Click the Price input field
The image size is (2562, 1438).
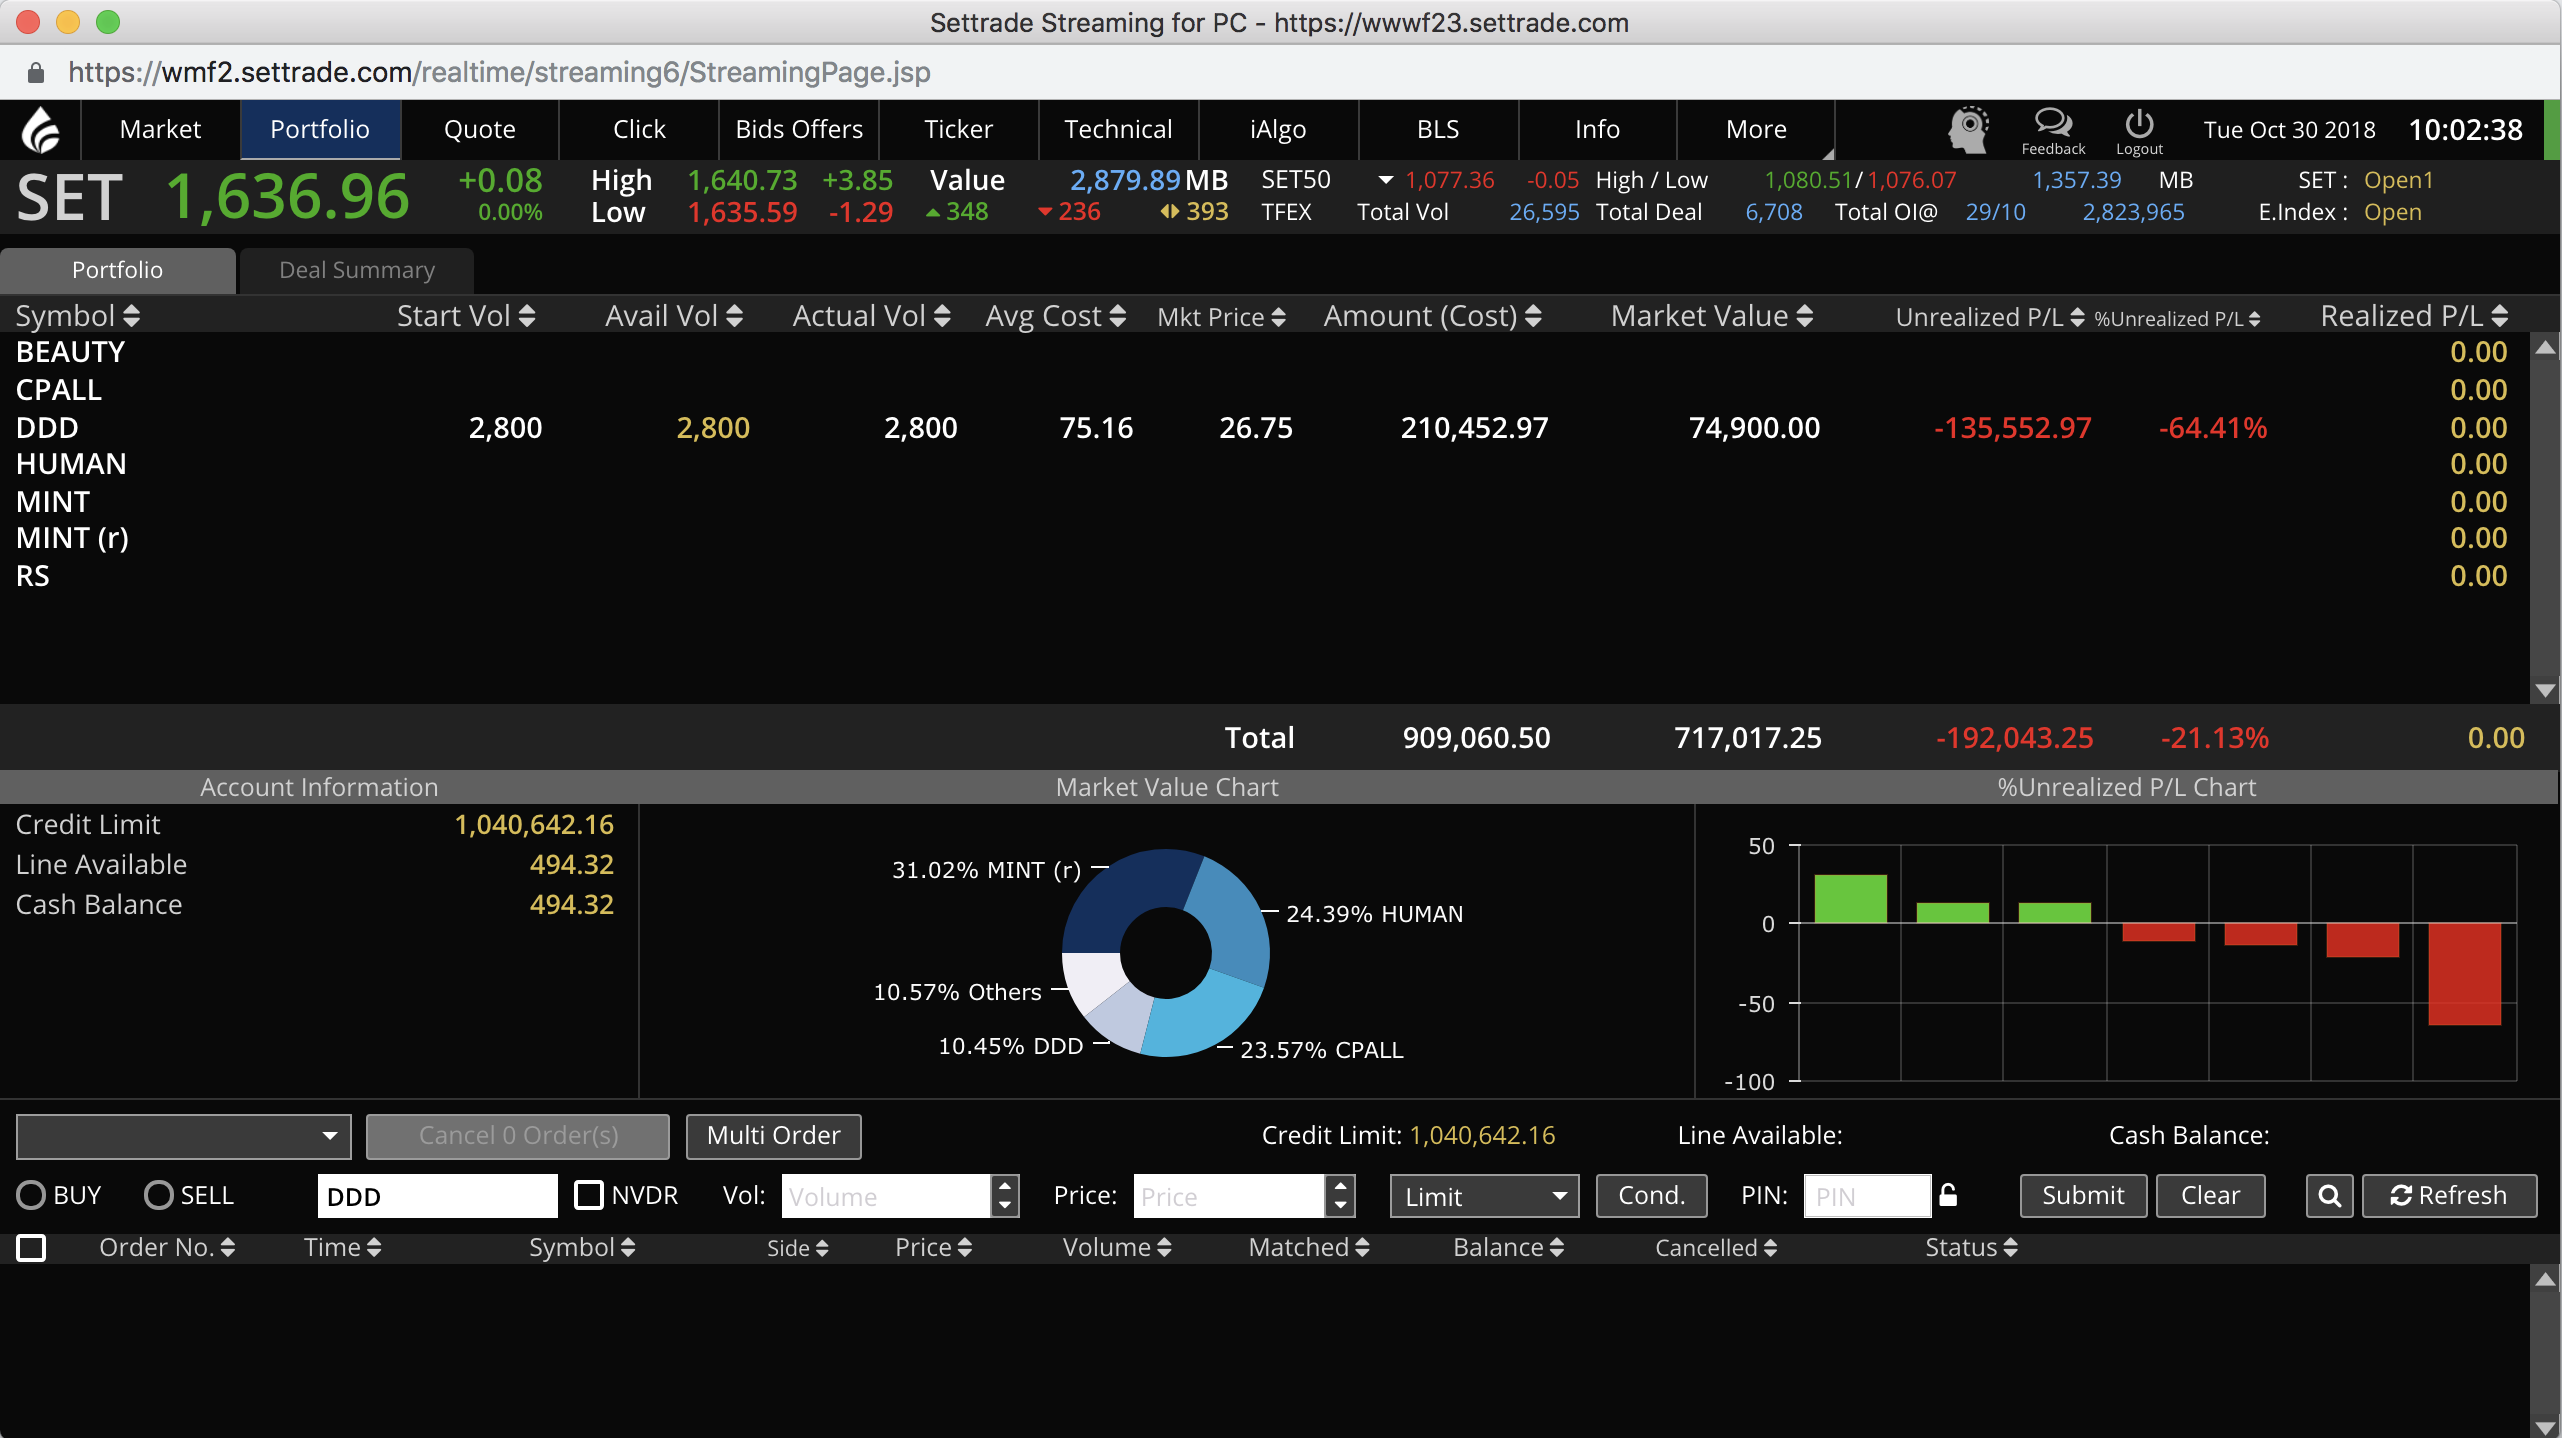[x=1229, y=1196]
